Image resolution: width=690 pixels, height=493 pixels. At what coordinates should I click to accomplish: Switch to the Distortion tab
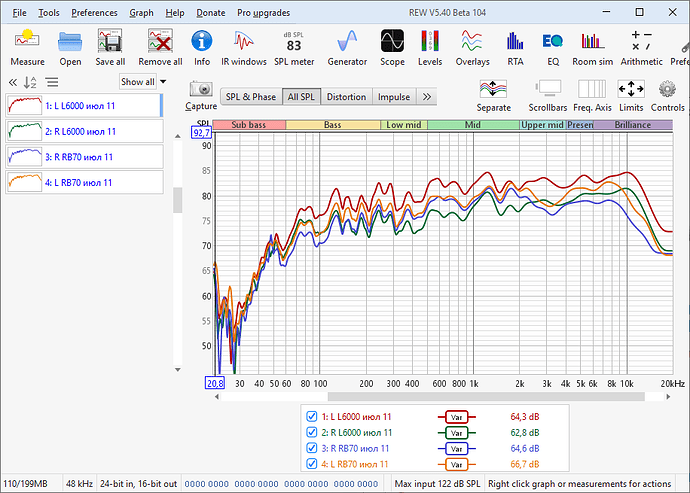[x=346, y=97]
